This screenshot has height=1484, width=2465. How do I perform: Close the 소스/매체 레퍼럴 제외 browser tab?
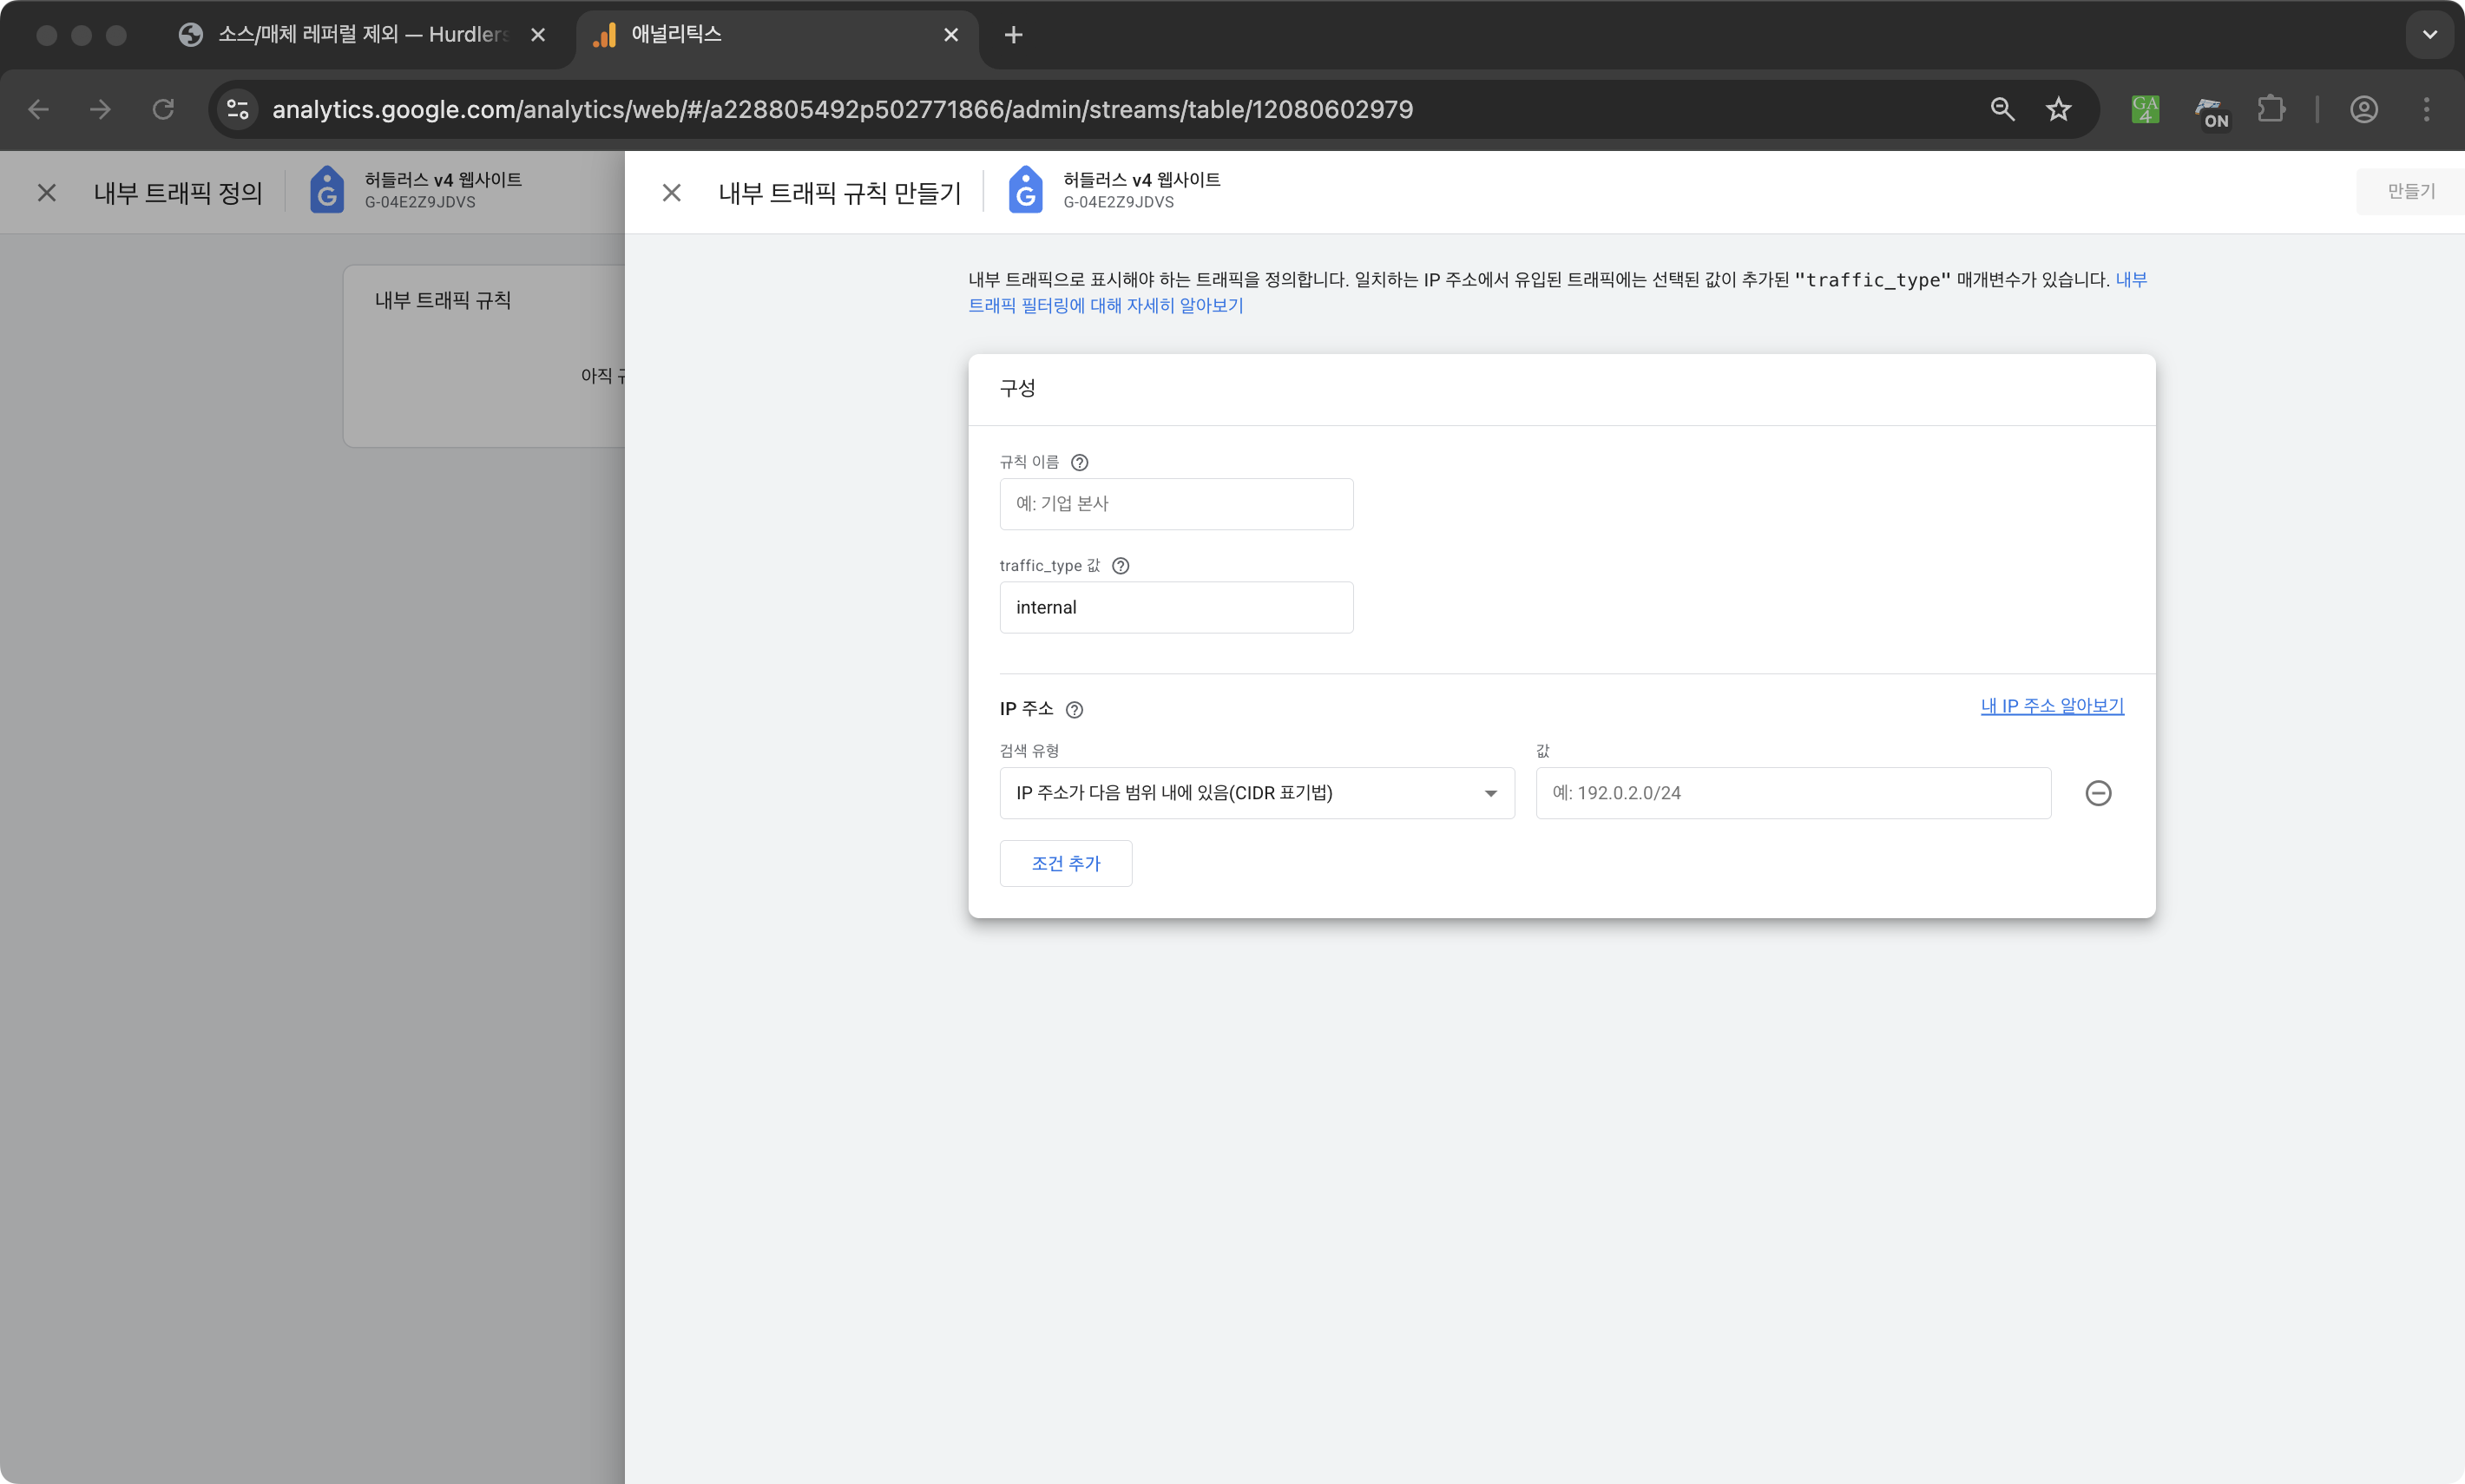click(x=538, y=35)
